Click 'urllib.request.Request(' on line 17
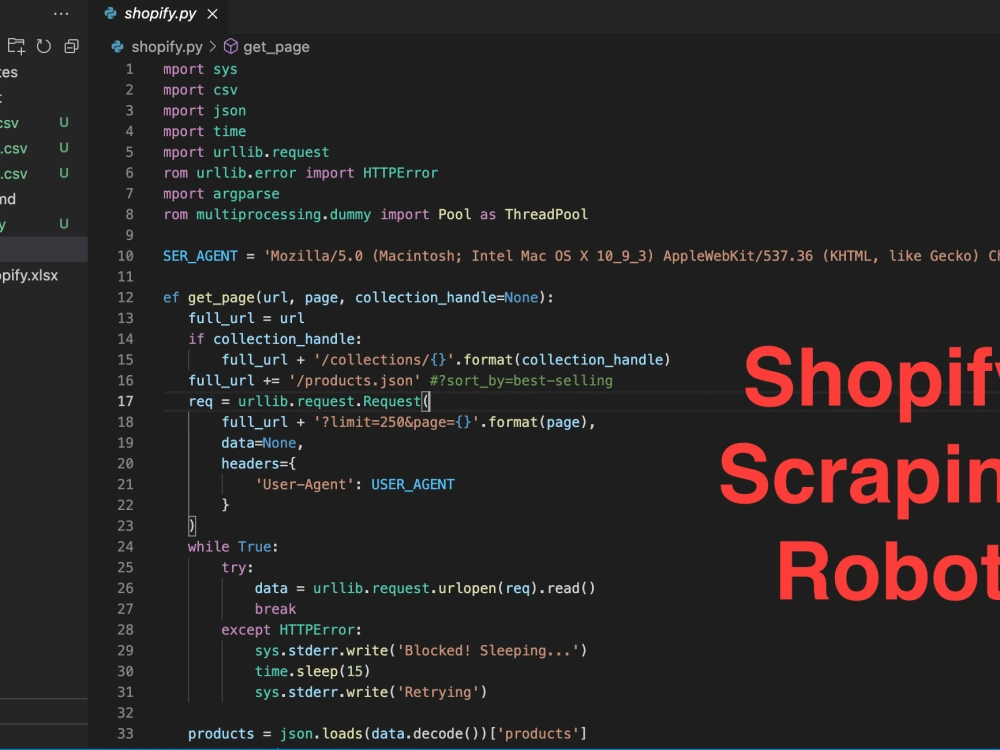This screenshot has width=1000, height=750. [x=334, y=401]
